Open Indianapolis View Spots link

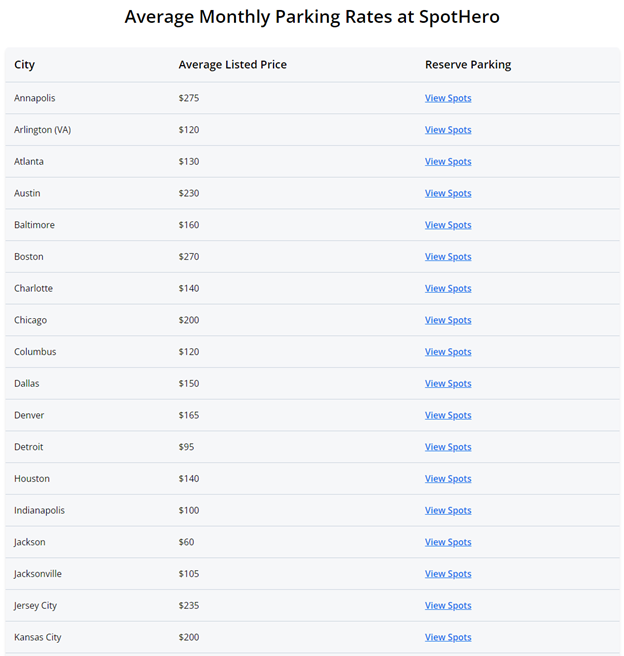[x=448, y=510]
